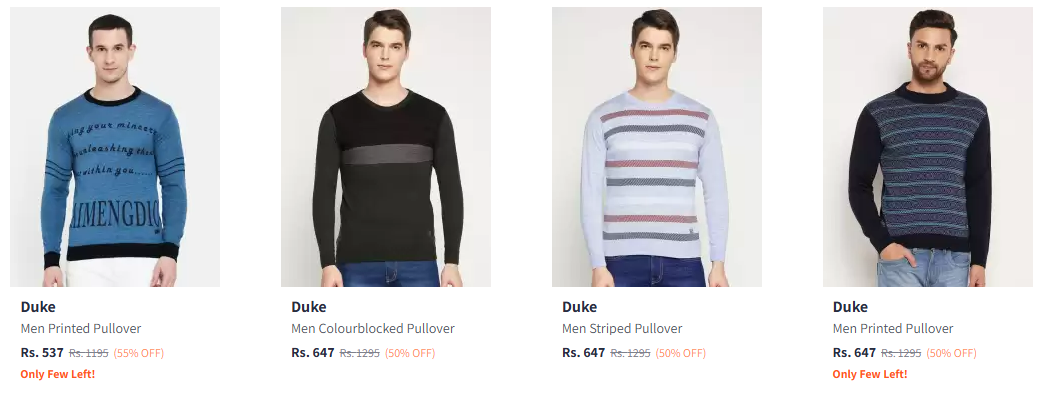Image resolution: width=1050 pixels, height=401 pixels.
Task: Open the blue printed pullover product image
Action: pyautogui.click(x=115, y=147)
